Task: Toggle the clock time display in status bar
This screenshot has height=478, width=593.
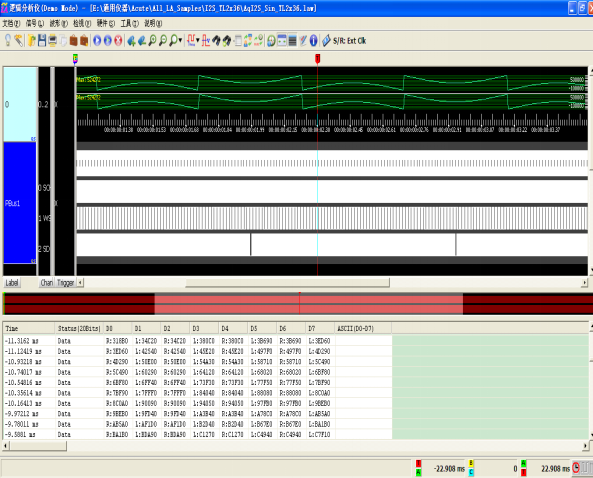Action: coord(576,468)
